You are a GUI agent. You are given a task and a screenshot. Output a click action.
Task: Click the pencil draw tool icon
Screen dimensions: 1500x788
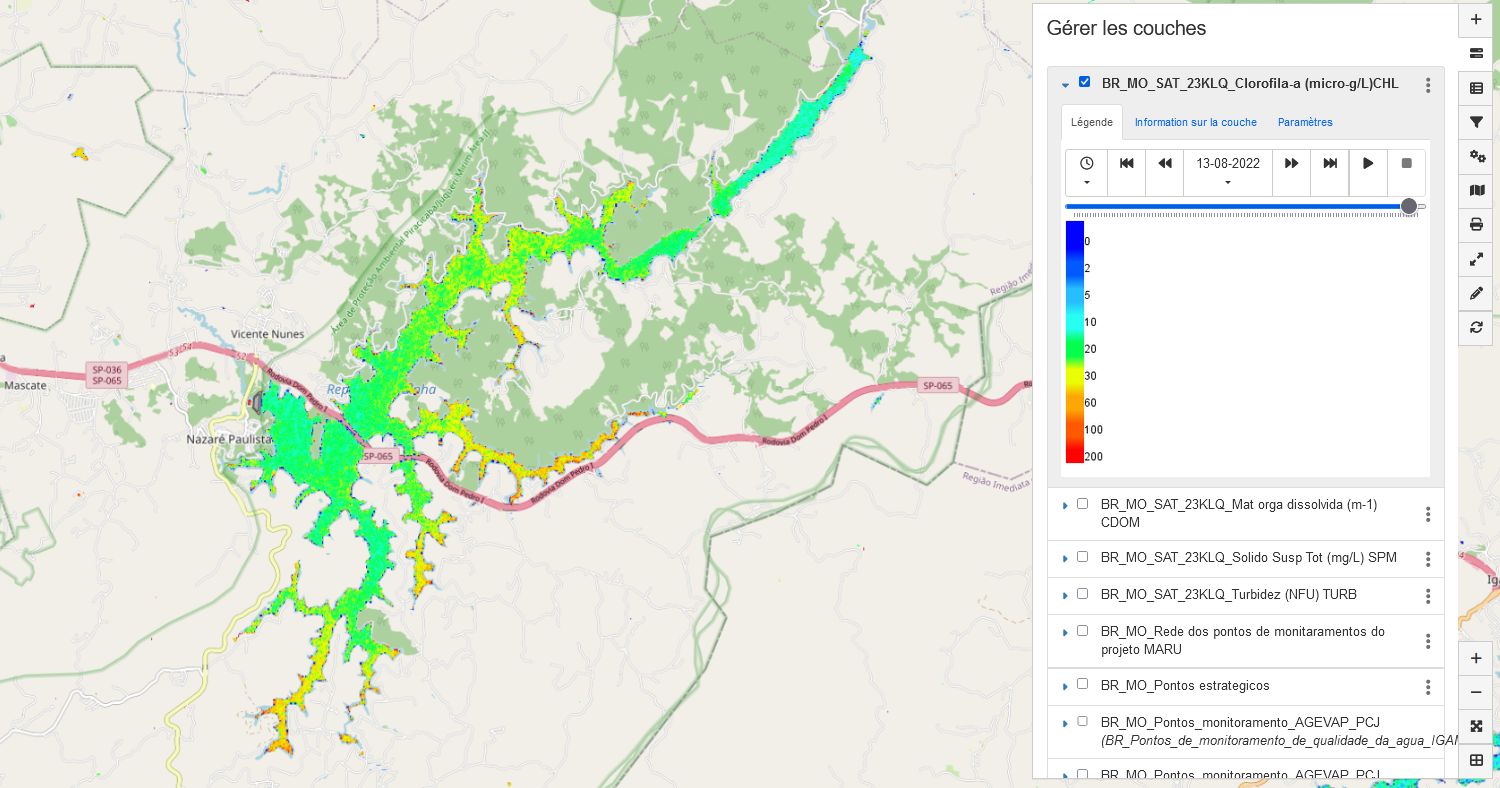[1476, 292]
